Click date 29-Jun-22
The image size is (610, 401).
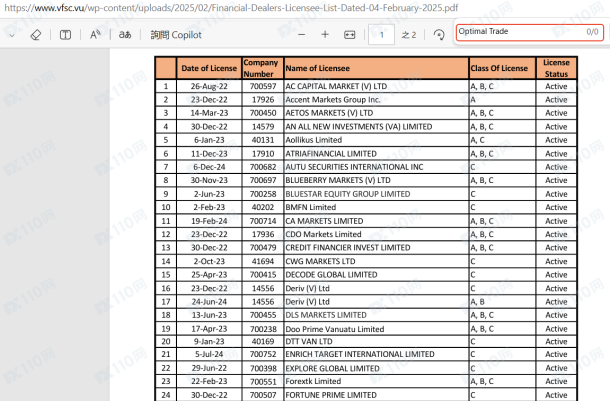209,368
